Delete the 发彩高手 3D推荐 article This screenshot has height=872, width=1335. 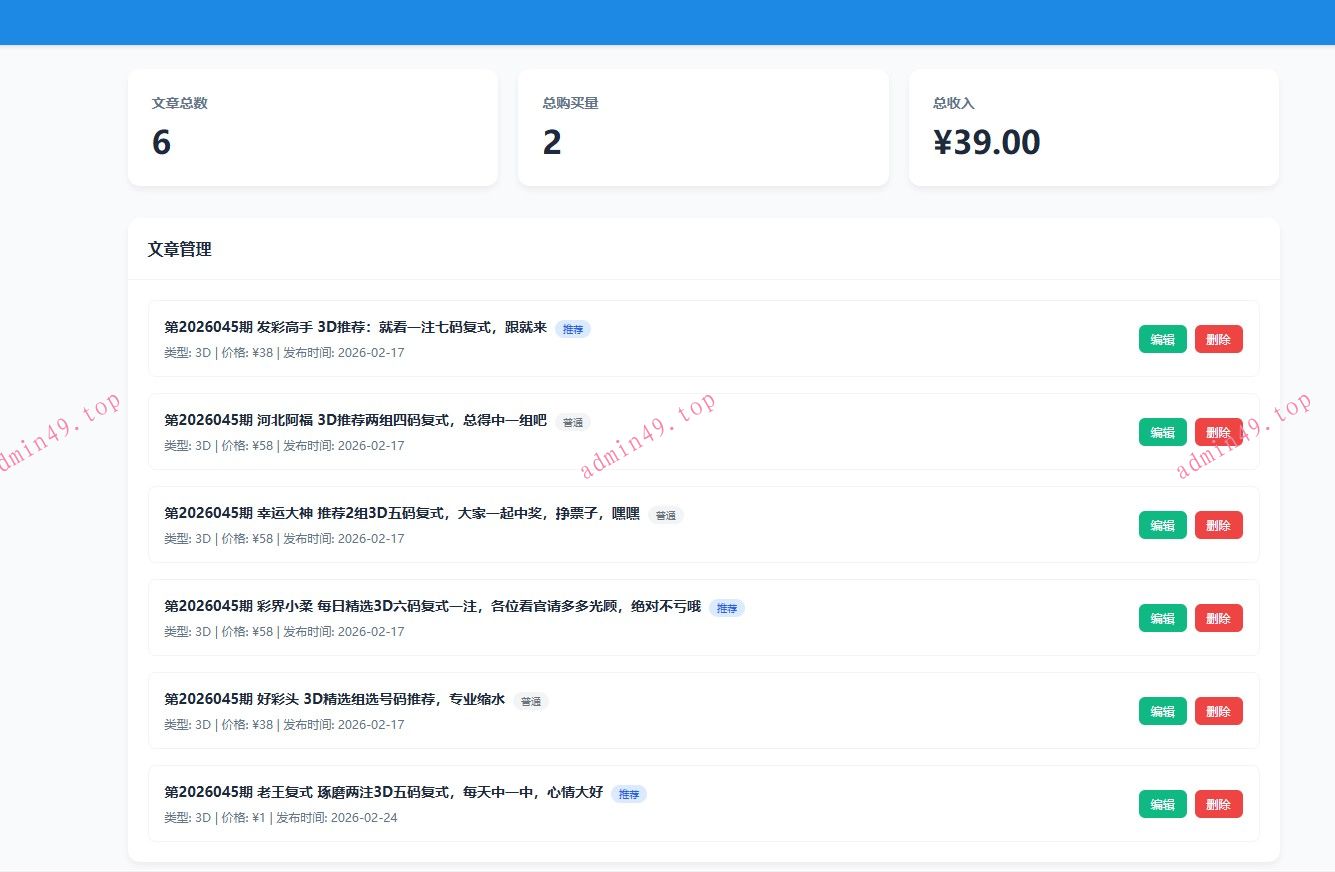point(1218,339)
